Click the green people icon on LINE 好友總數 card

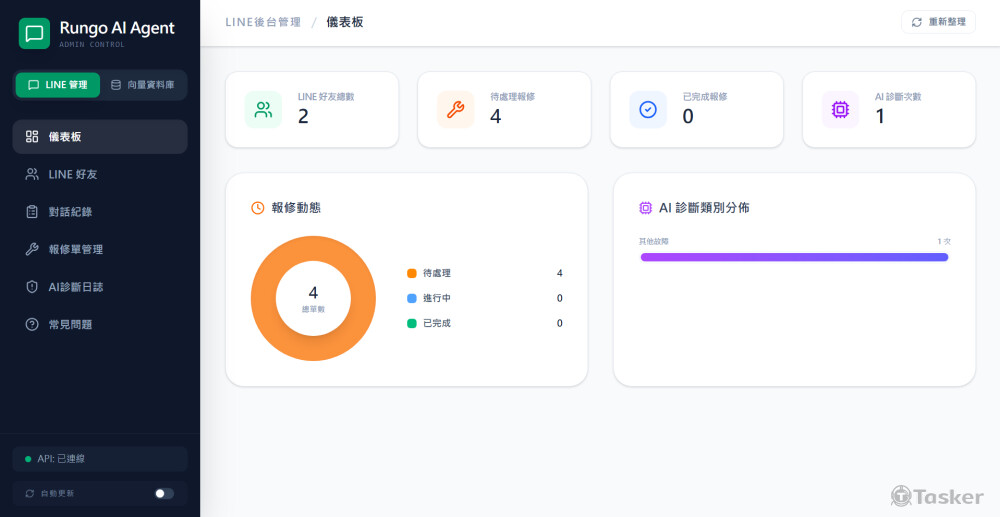(263, 110)
